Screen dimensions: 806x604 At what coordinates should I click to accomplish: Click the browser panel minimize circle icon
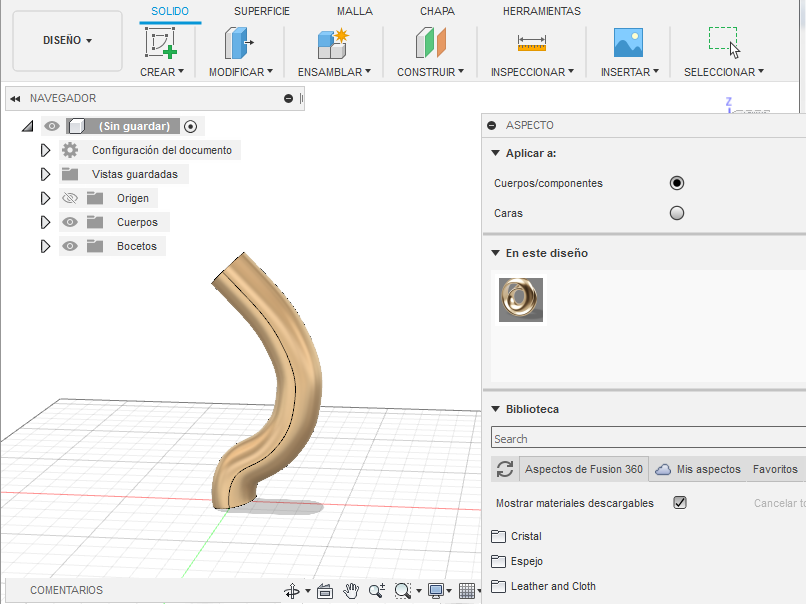[288, 98]
